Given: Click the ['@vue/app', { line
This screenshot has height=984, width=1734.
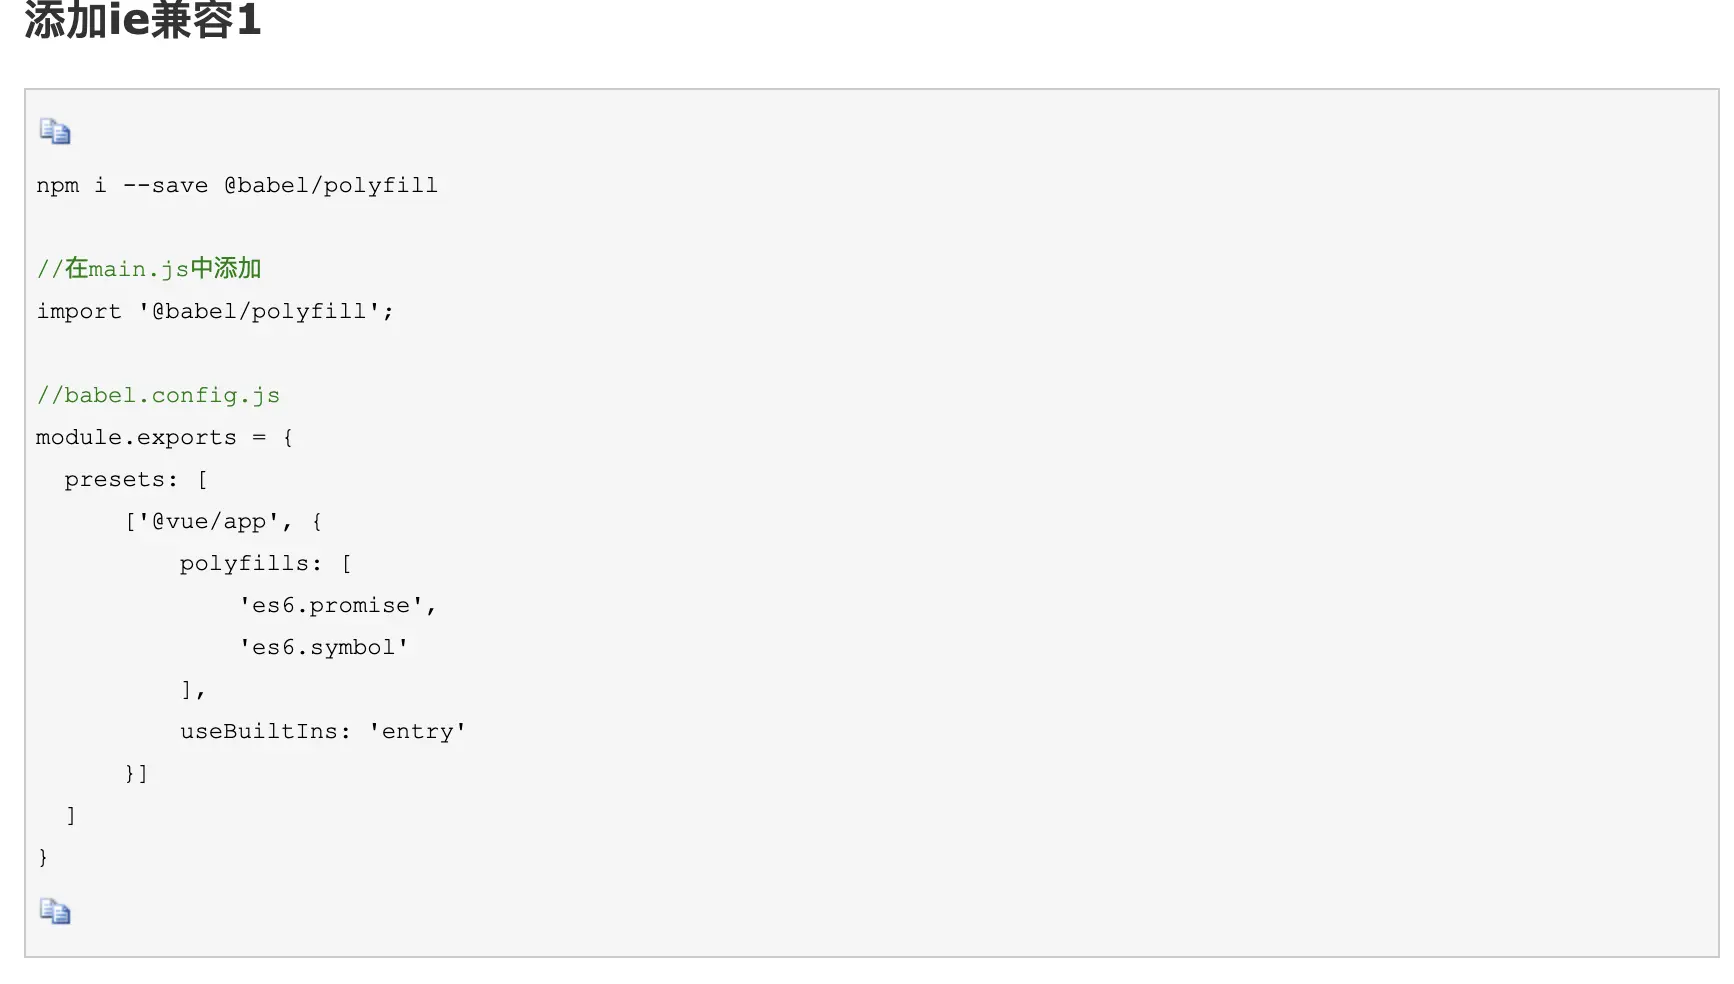Looking at the screenshot, I should pos(223,521).
